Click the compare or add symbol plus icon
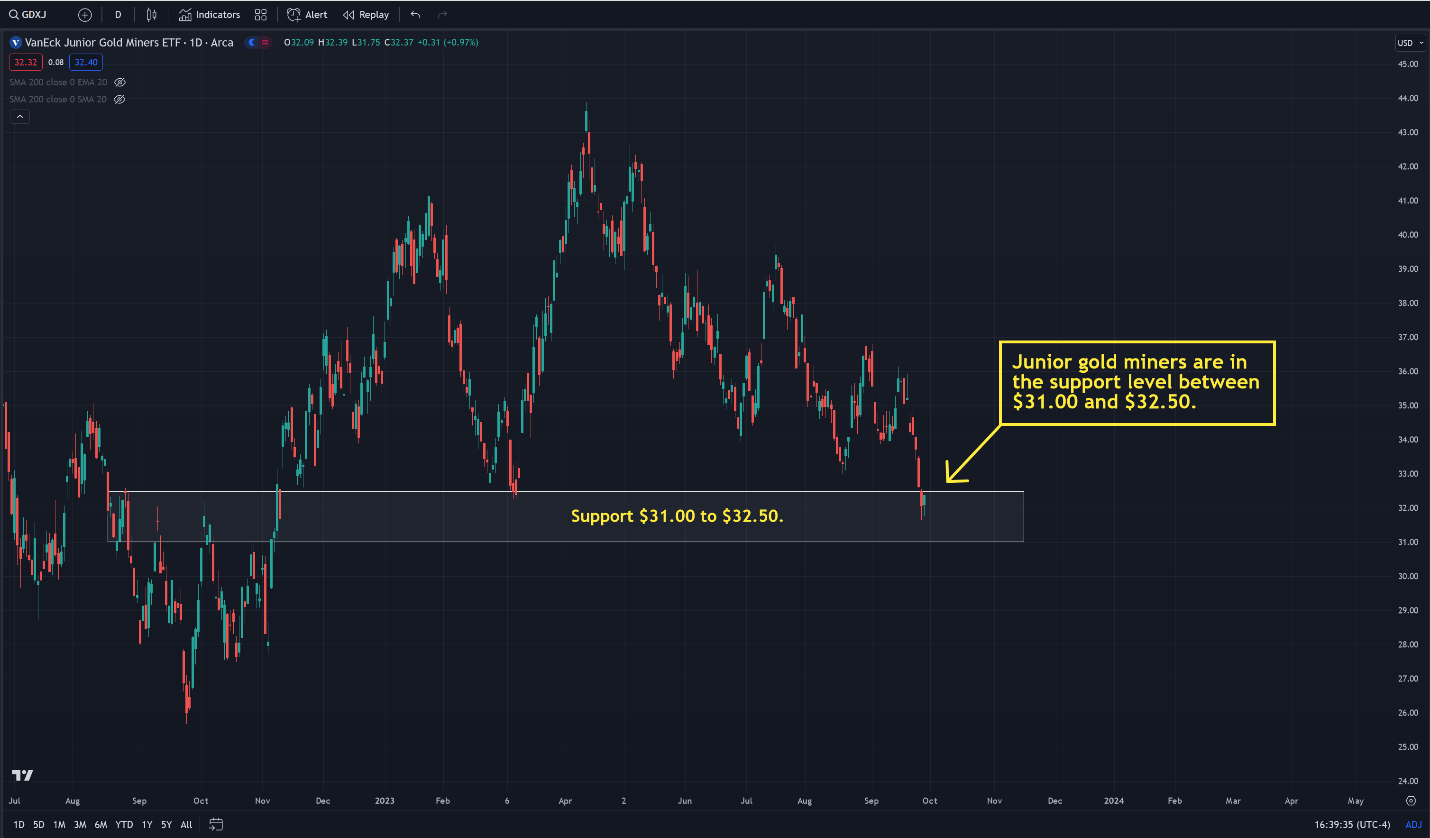Viewport: 1430px width, 838px height. point(84,15)
